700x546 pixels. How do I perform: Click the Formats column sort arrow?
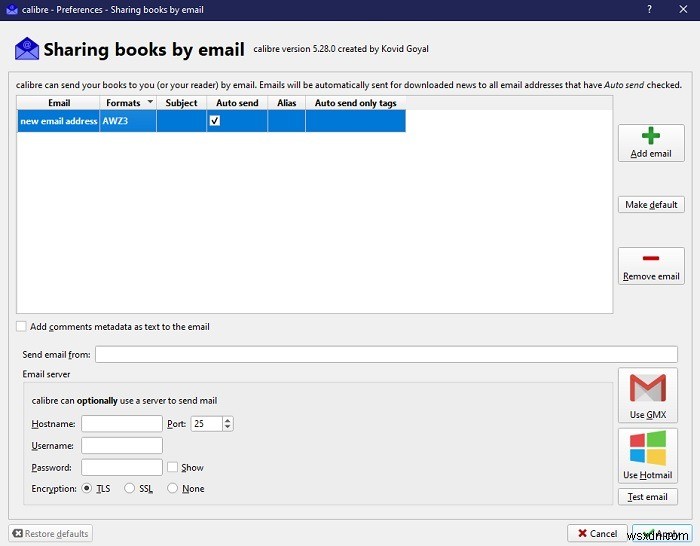coord(150,102)
